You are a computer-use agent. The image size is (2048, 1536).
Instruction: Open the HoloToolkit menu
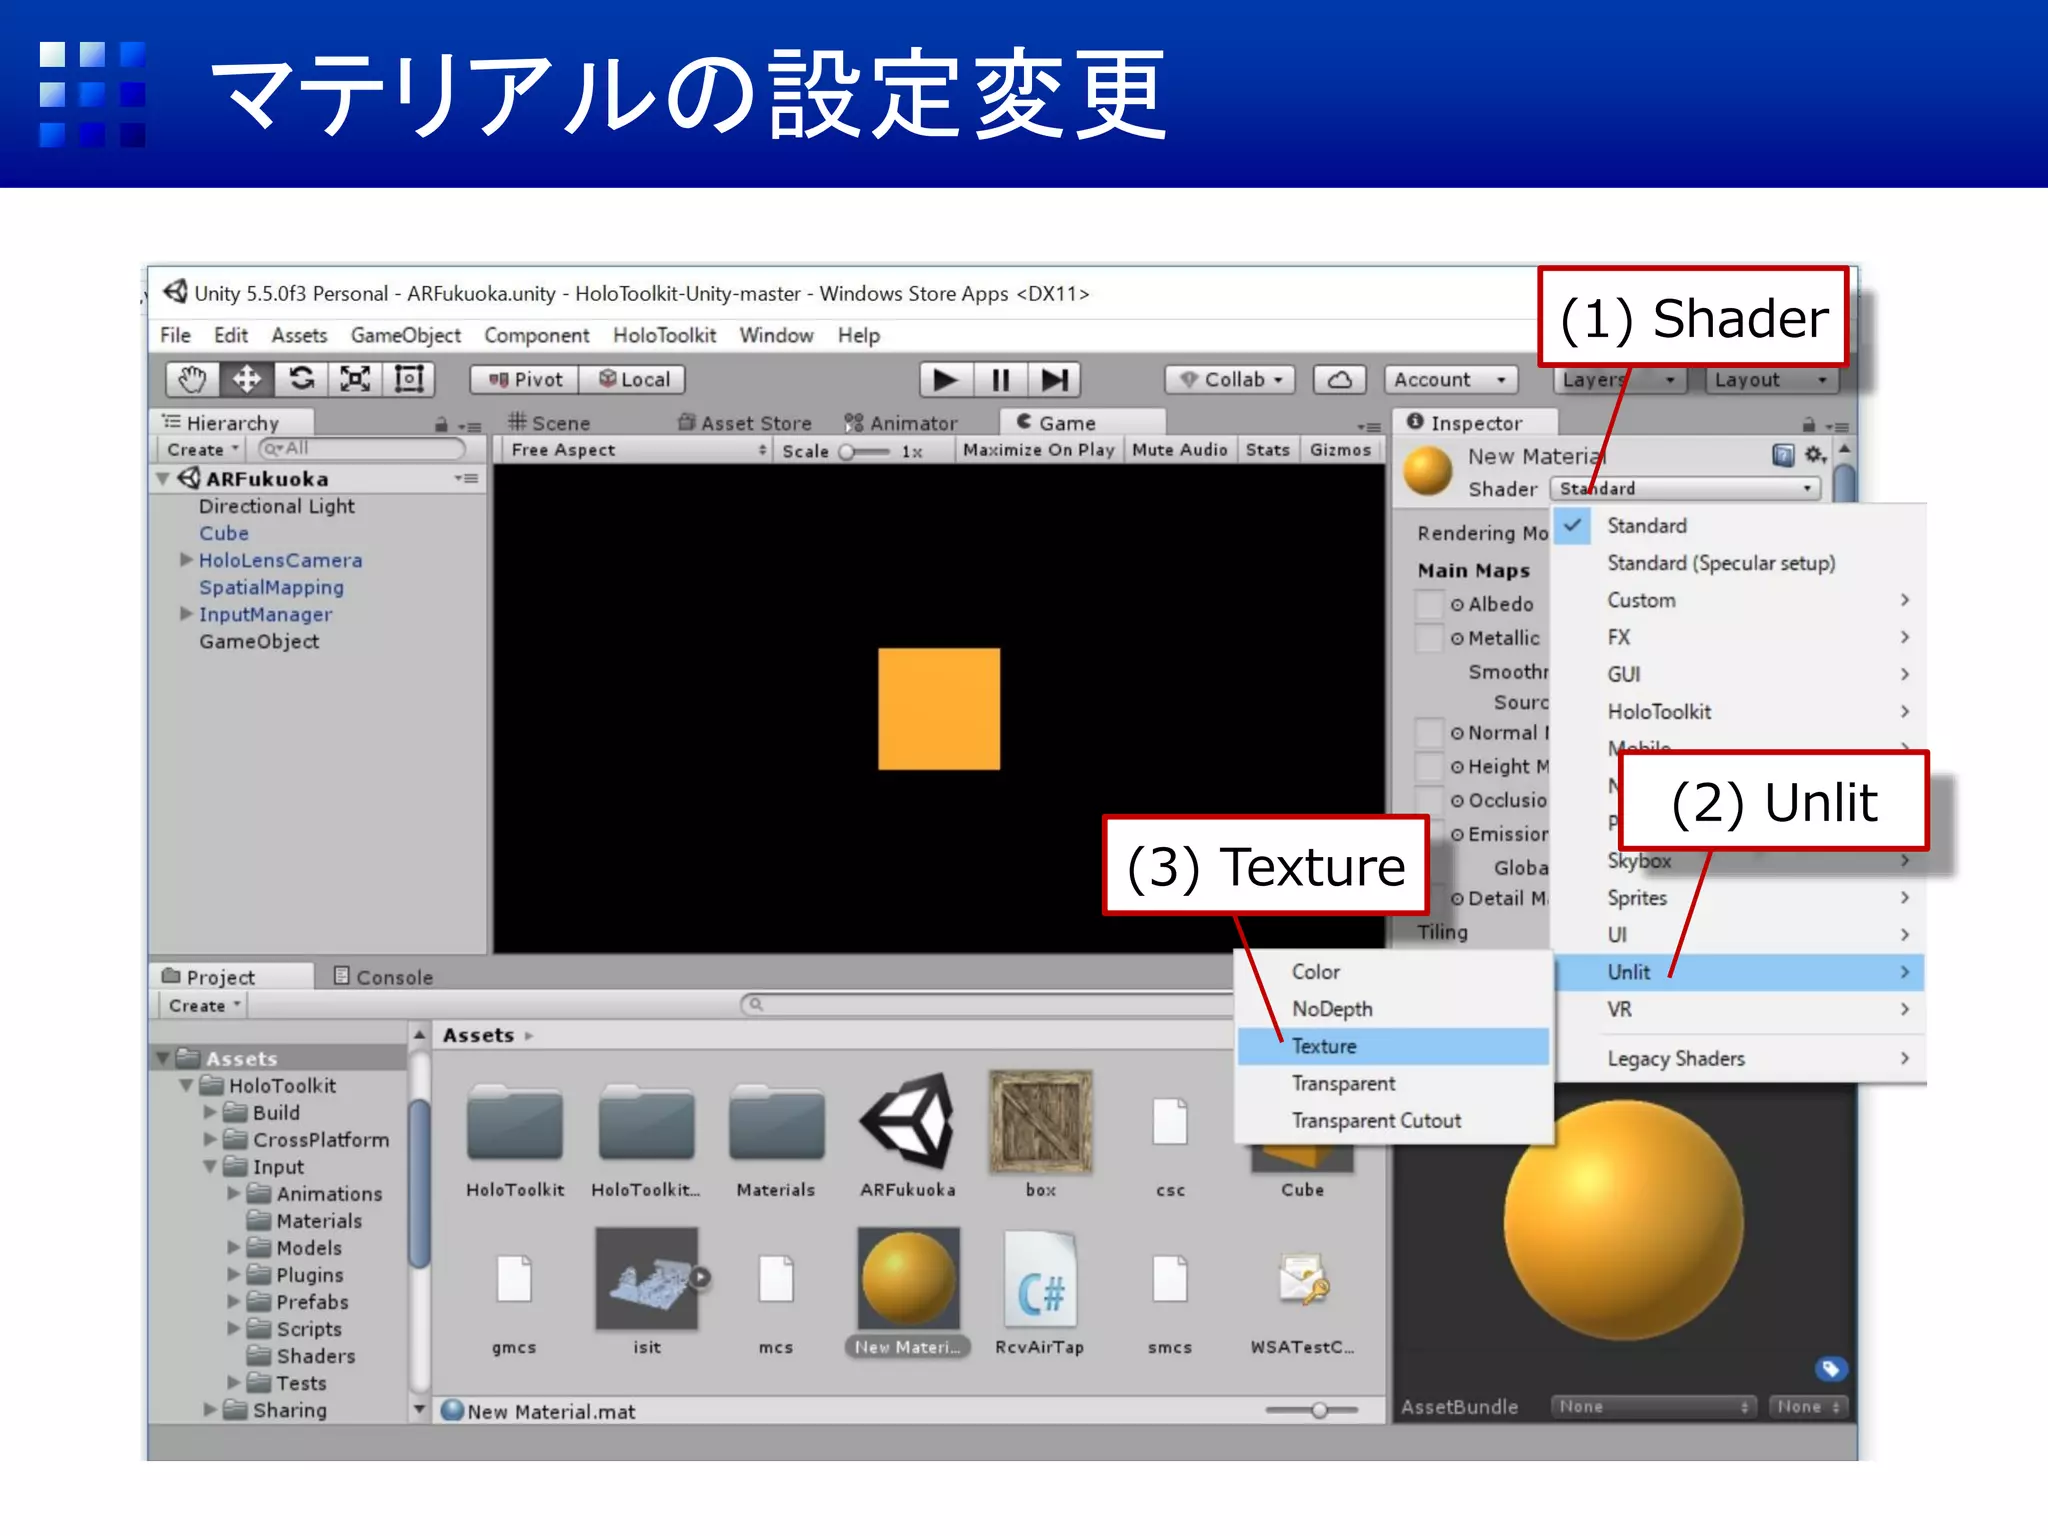pyautogui.click(x=664, y=336)
